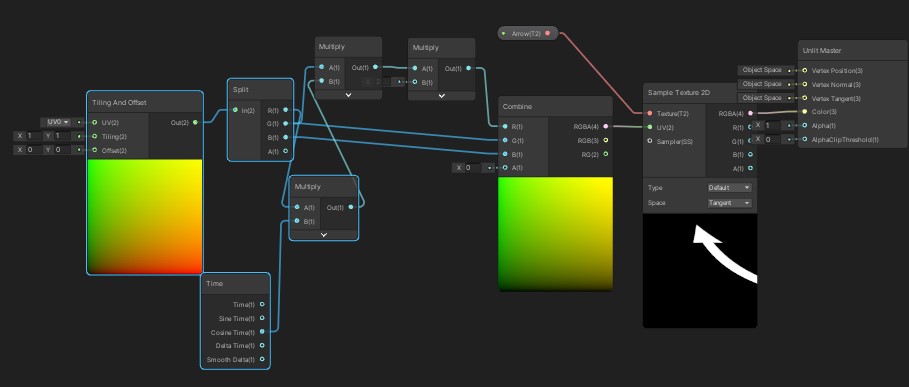
Task: Click the Texture(T2) input port on Sample Texture 2D
Action: coord(650,114)
